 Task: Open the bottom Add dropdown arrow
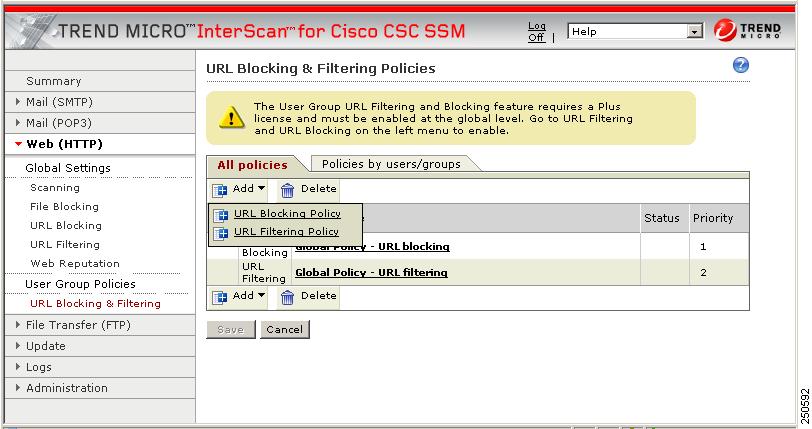coord(261,295)
